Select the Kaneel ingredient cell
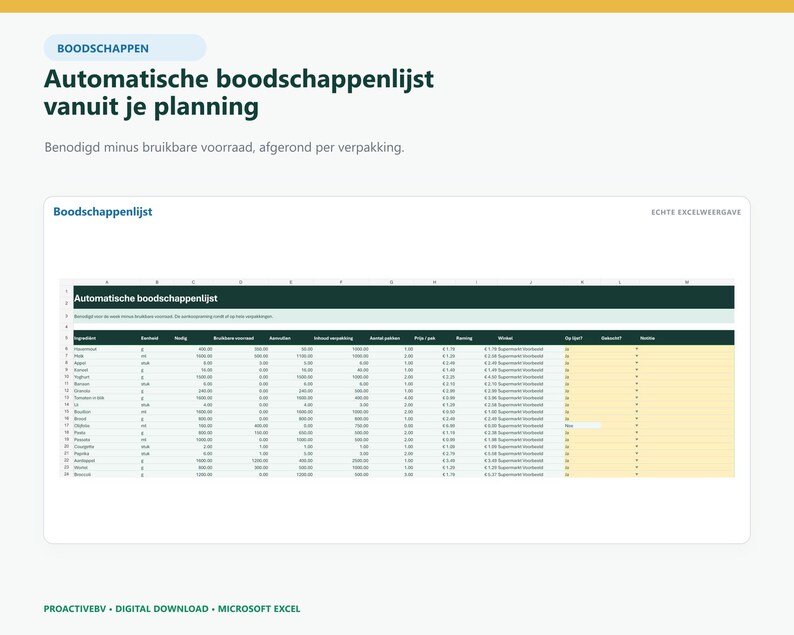The image size is (794, 635). coord(106,370)
